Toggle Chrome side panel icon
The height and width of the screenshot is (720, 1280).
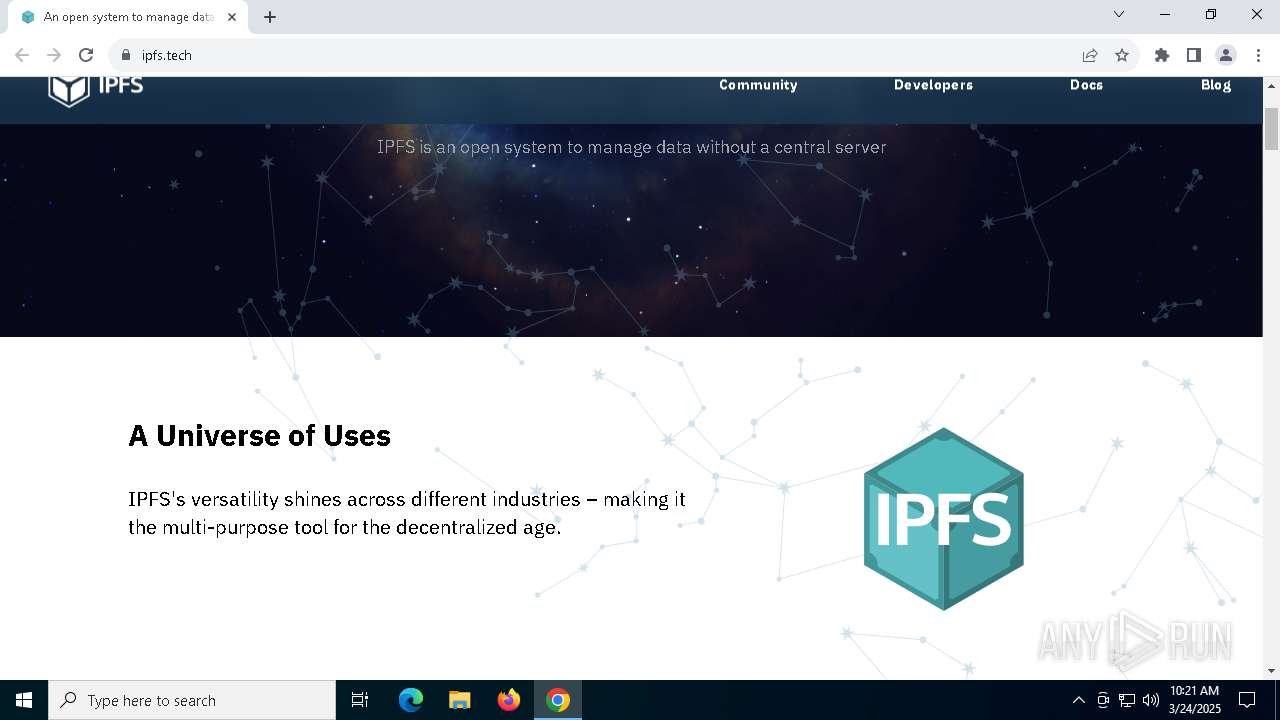pyautogui.click(x=1193, y=55)
